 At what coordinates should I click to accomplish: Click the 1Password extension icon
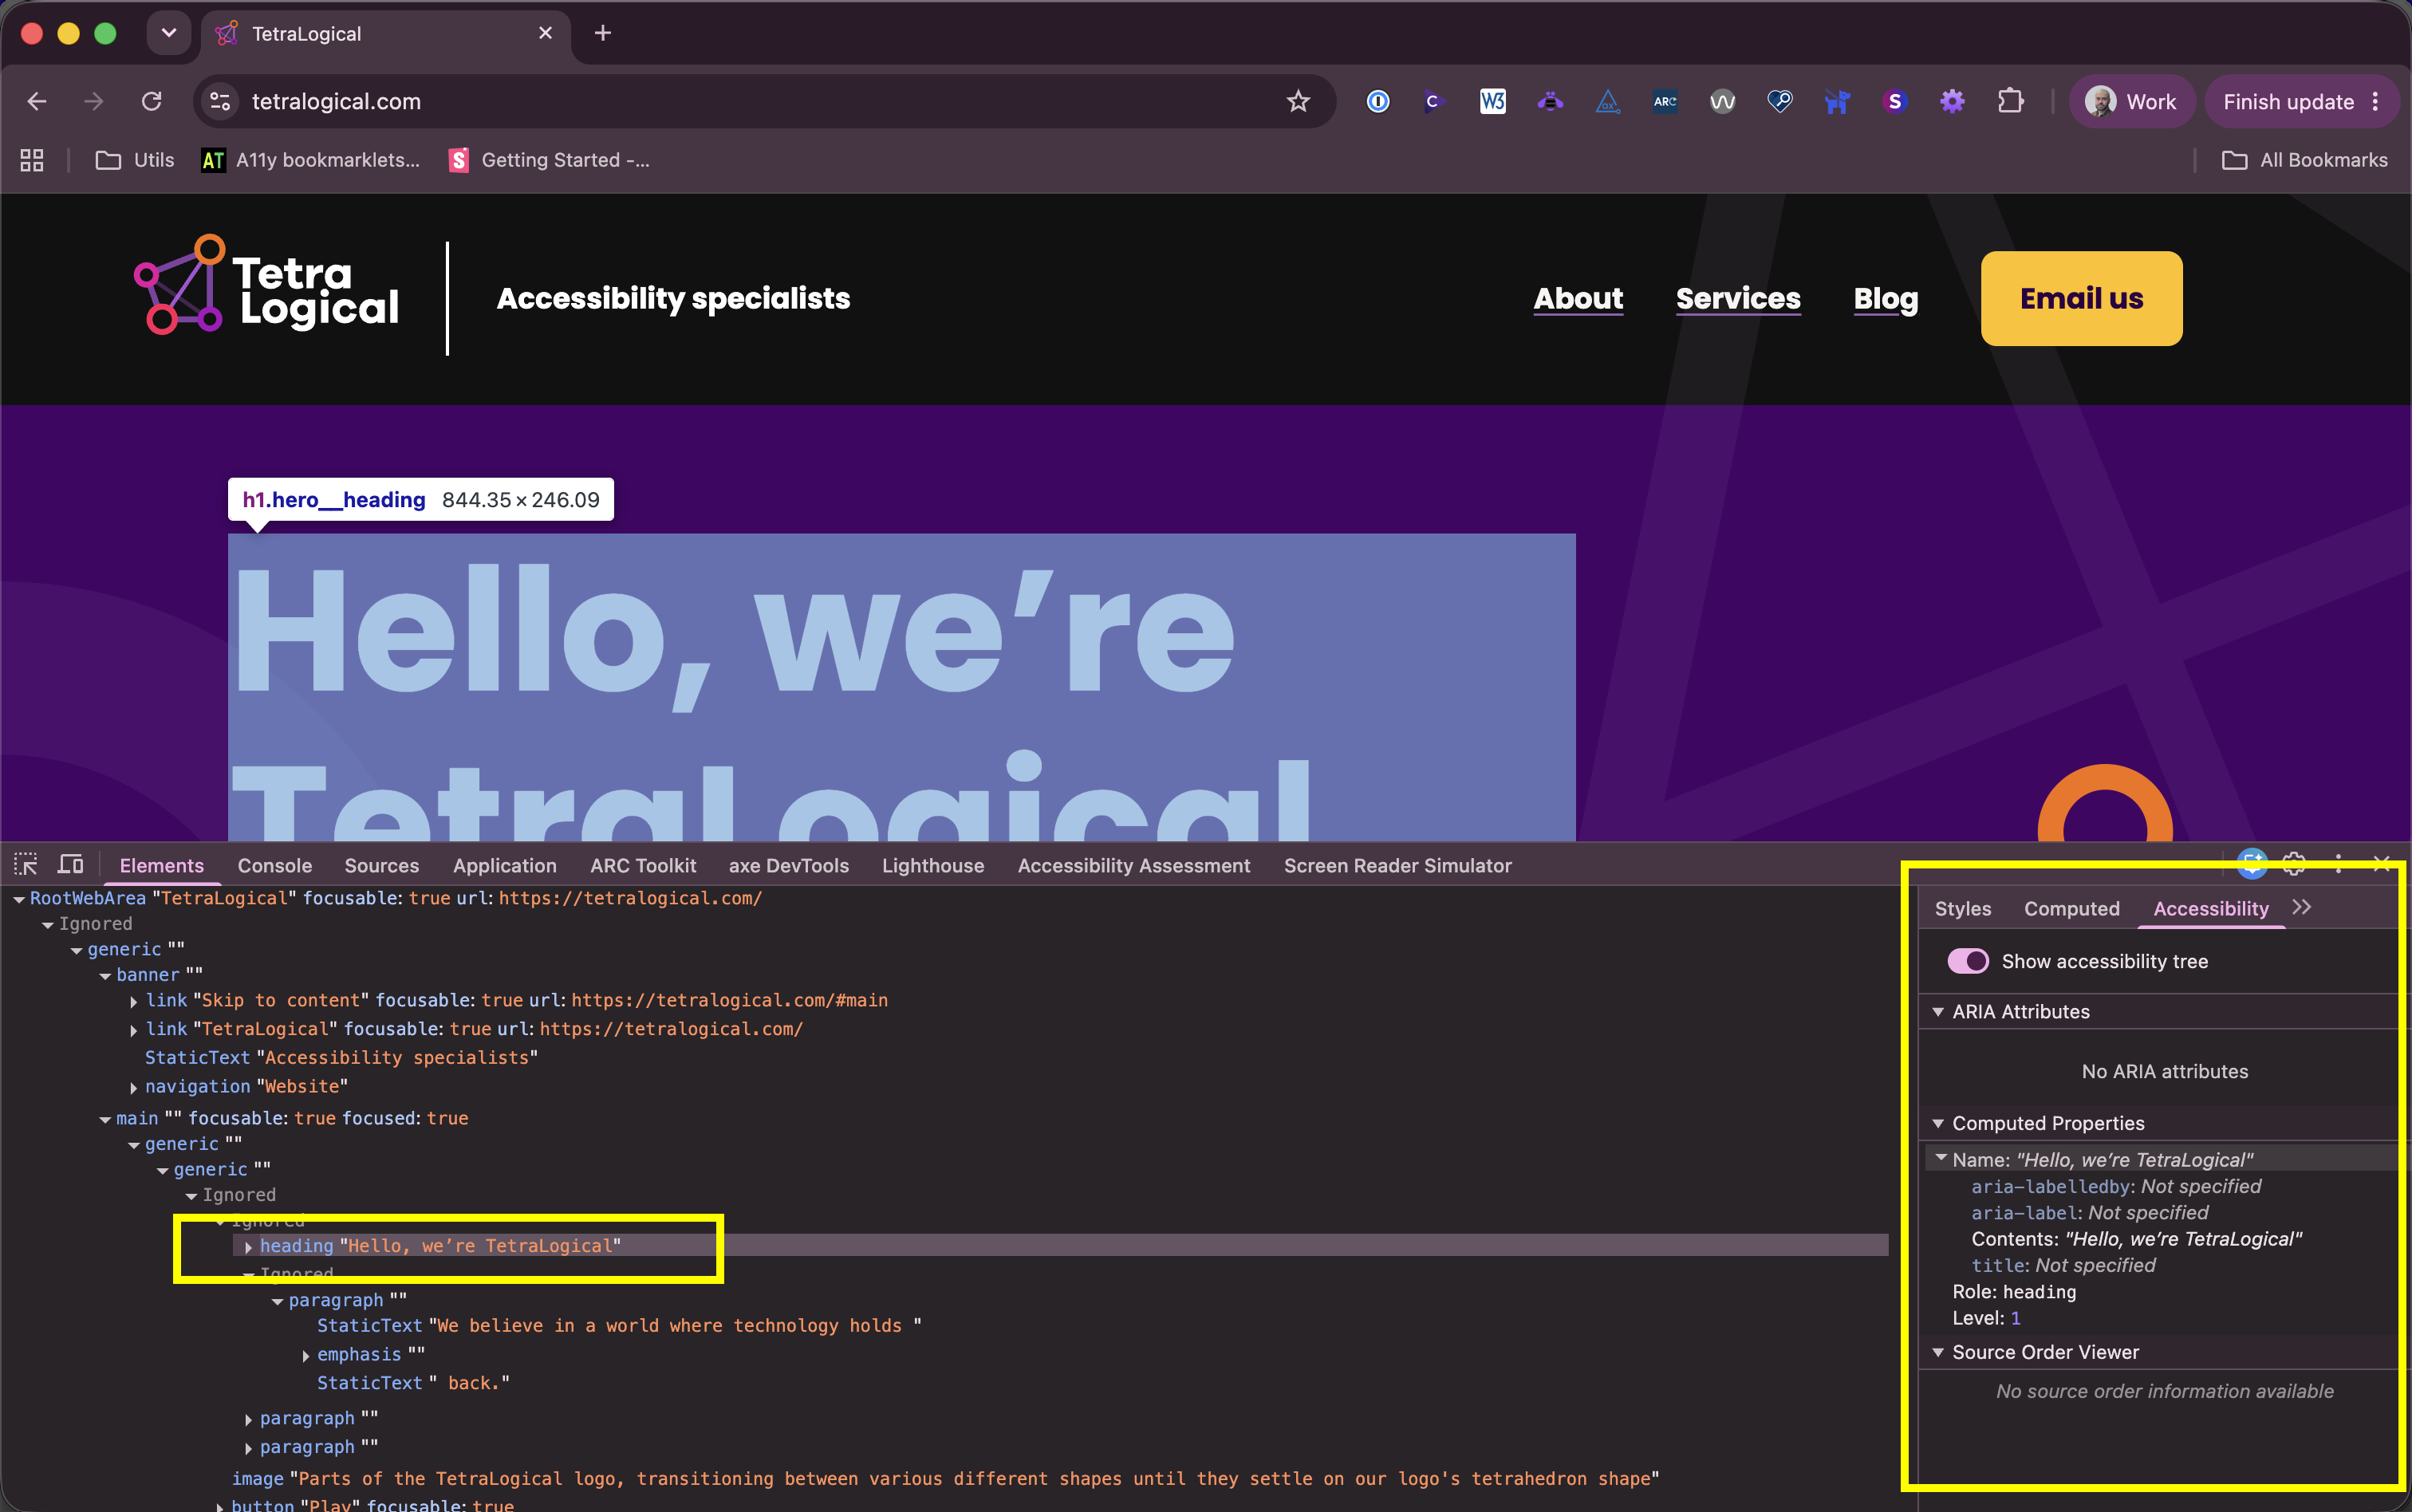coord(1377,101)
